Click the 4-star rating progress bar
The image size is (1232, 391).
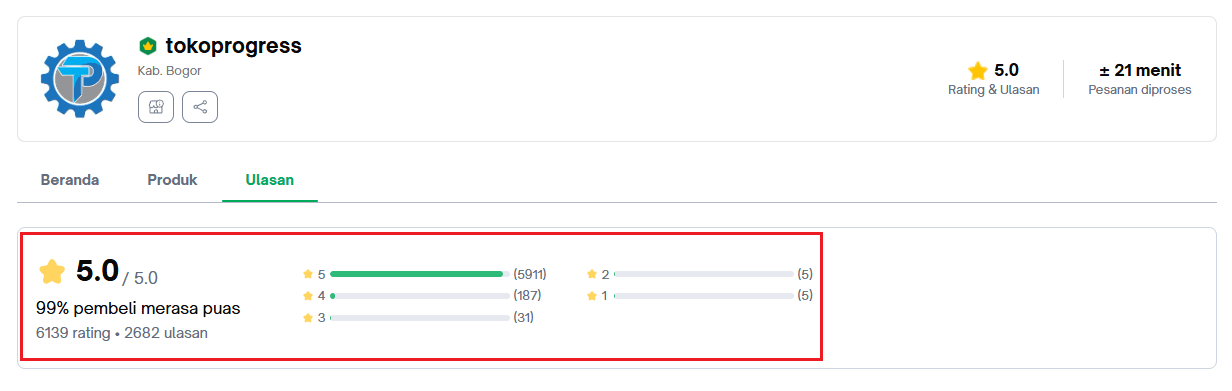419,296
